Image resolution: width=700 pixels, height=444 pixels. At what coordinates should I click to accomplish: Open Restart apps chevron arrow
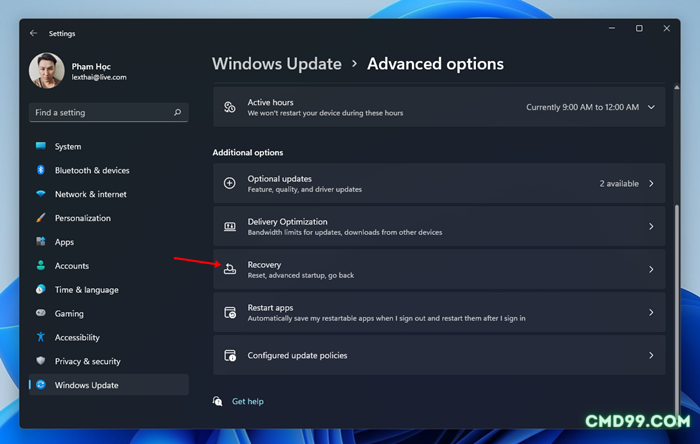(x=651, y=312)
